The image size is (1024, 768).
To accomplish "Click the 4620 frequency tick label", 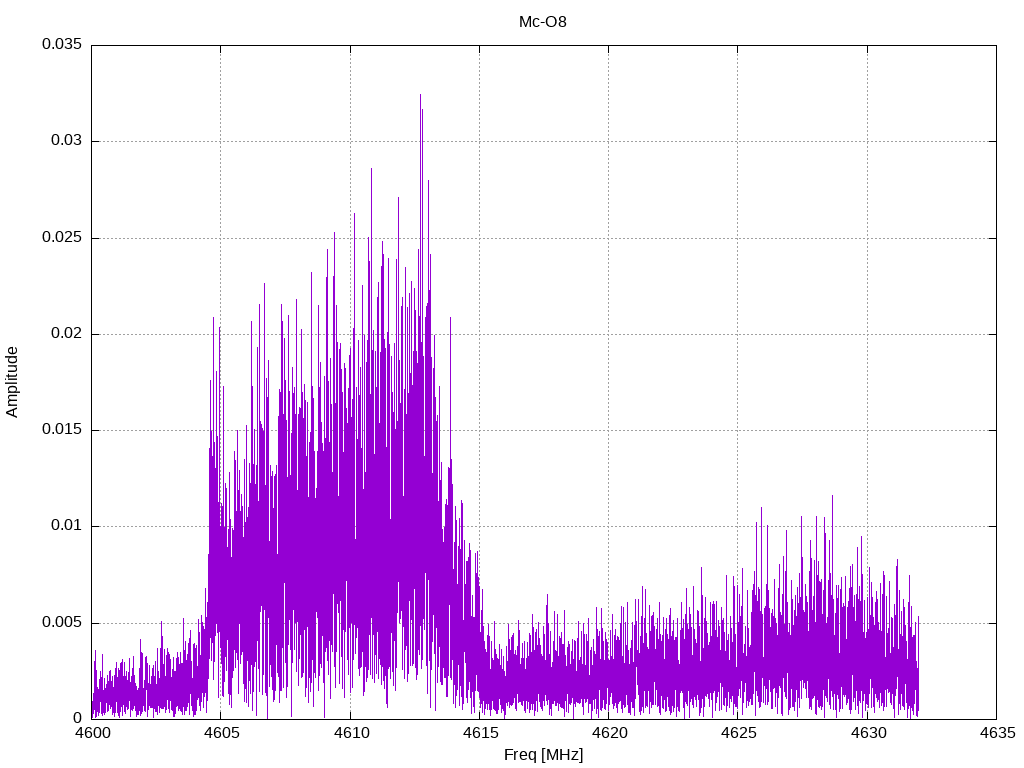I will tap(609, 733).
